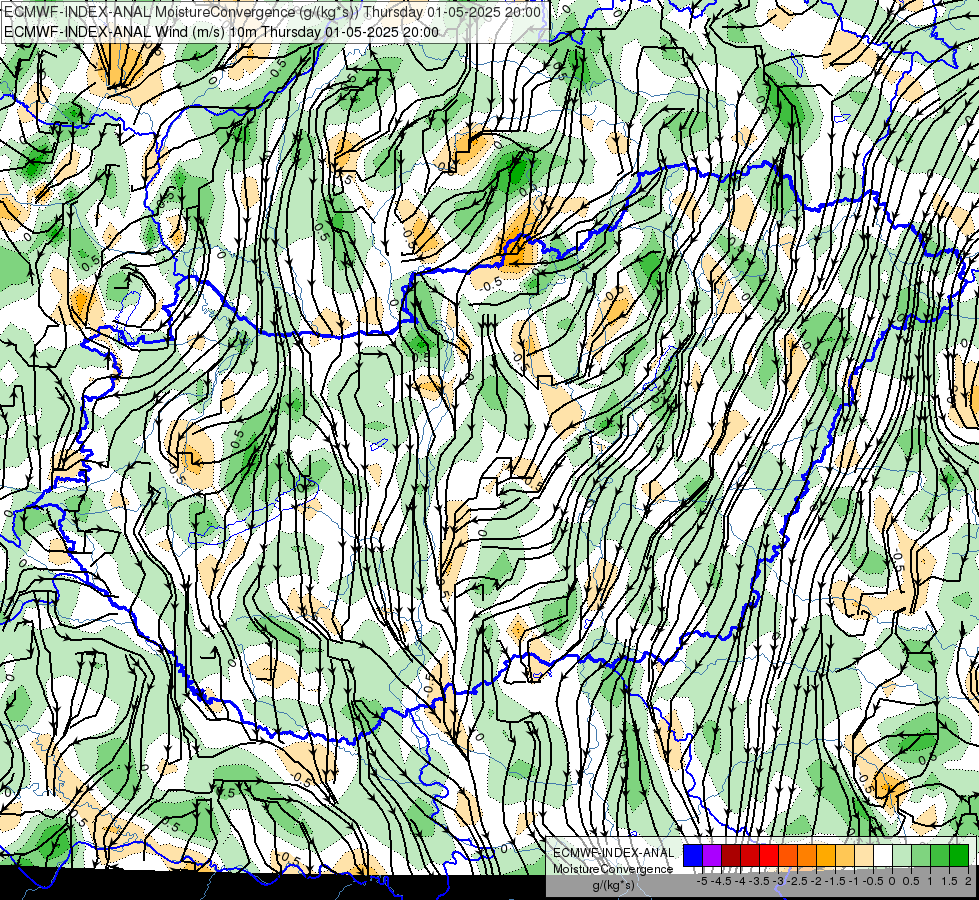Click the -1 legend scale value
This screenshot has width=979, height=900.
854,881
